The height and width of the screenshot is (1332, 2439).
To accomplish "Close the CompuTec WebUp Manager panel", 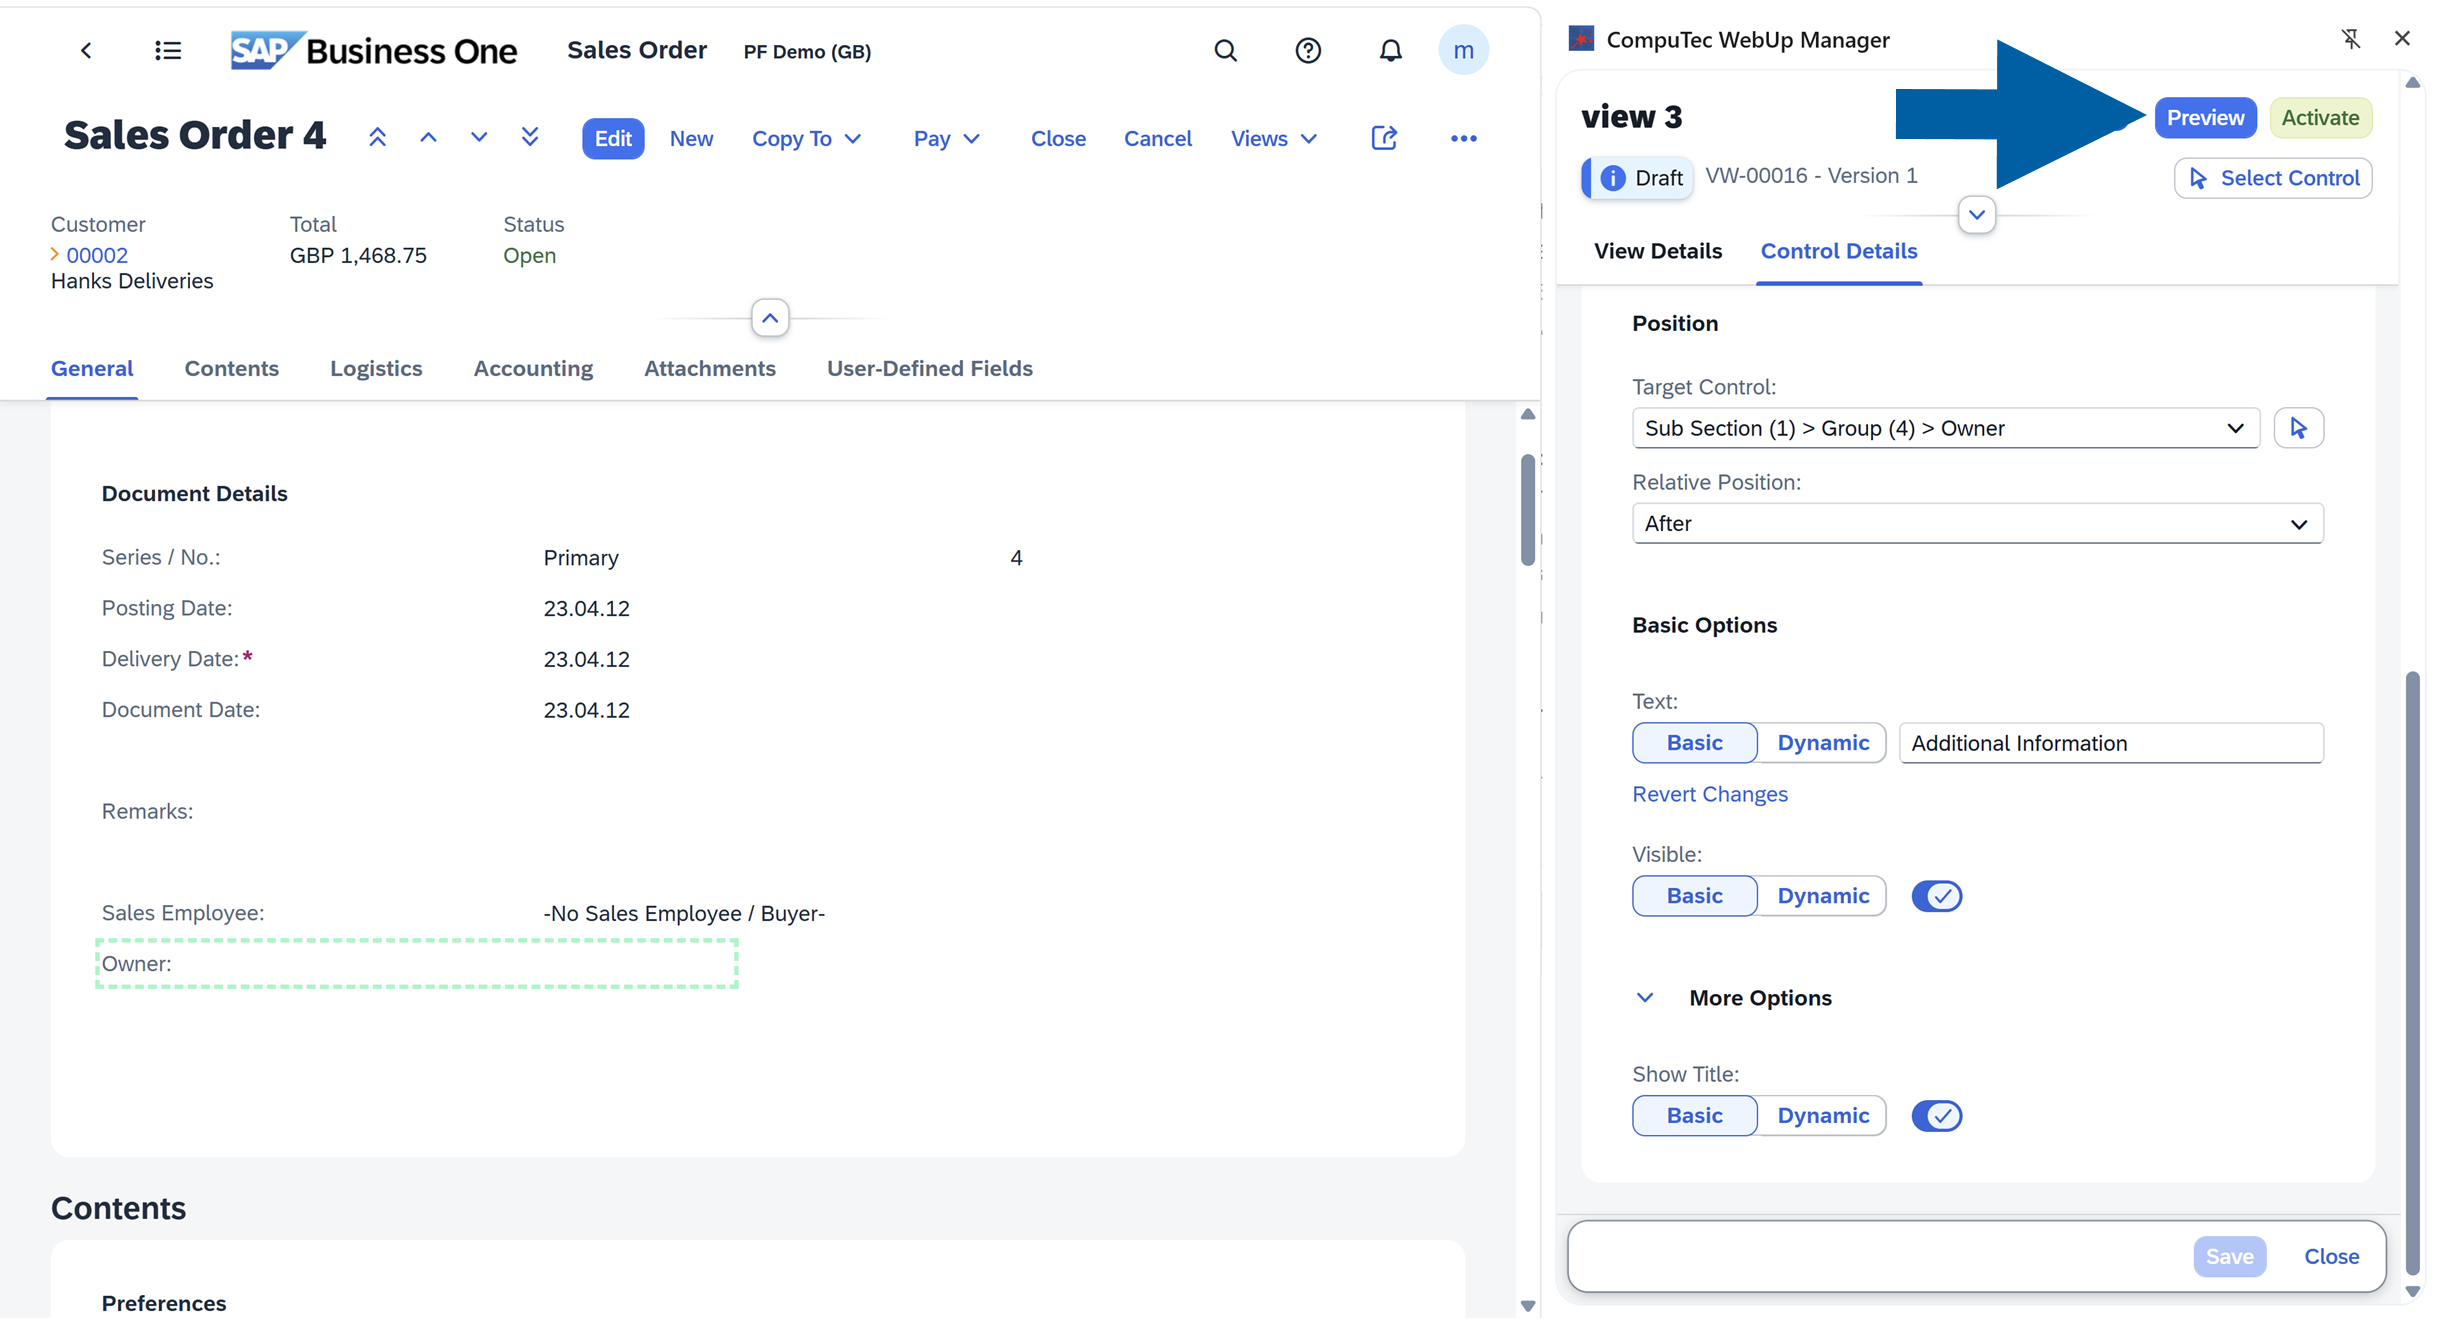I will click(x=2402, y=39).
